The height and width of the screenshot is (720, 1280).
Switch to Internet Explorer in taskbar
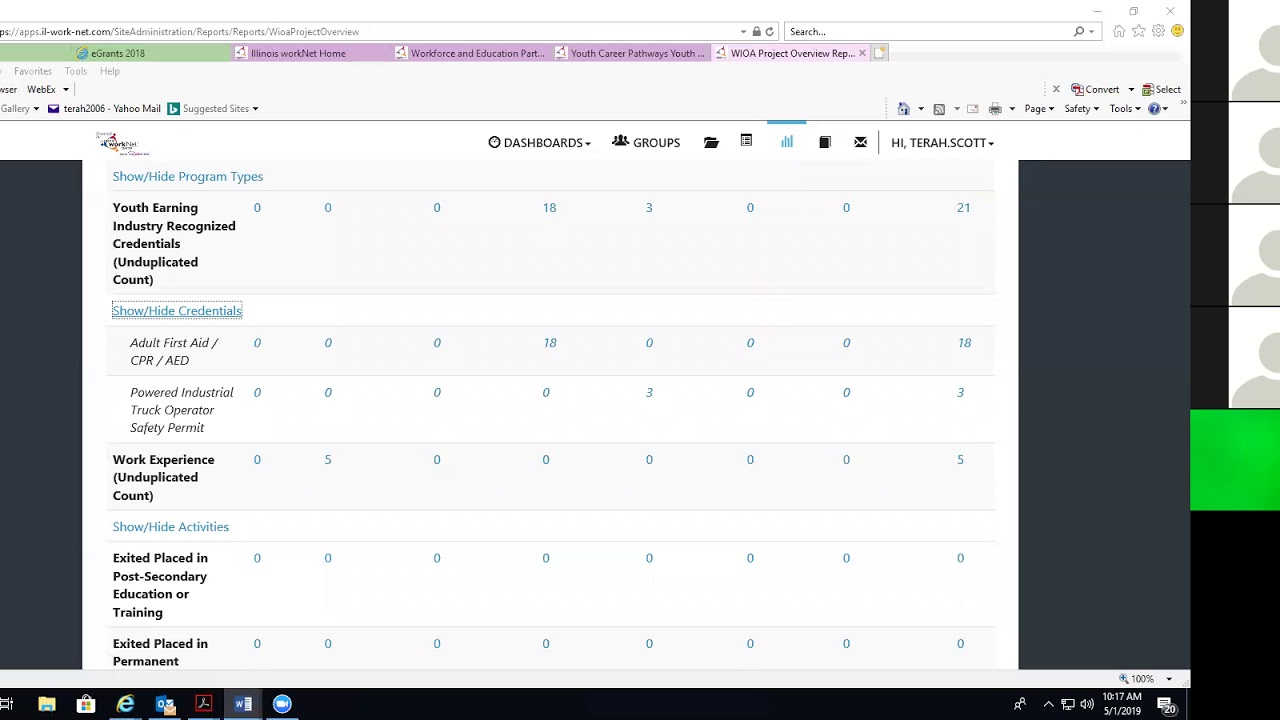126,704
